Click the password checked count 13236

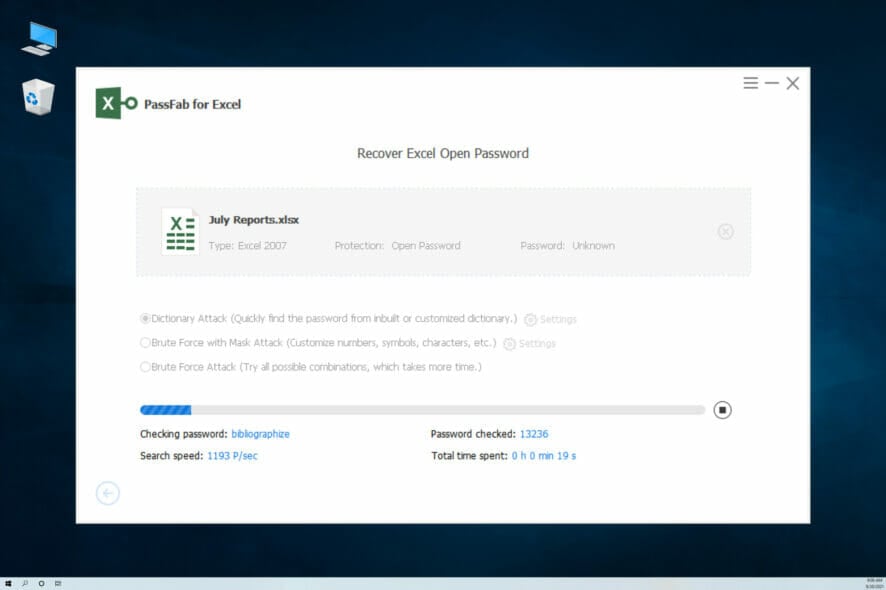[x=534, y=434]
